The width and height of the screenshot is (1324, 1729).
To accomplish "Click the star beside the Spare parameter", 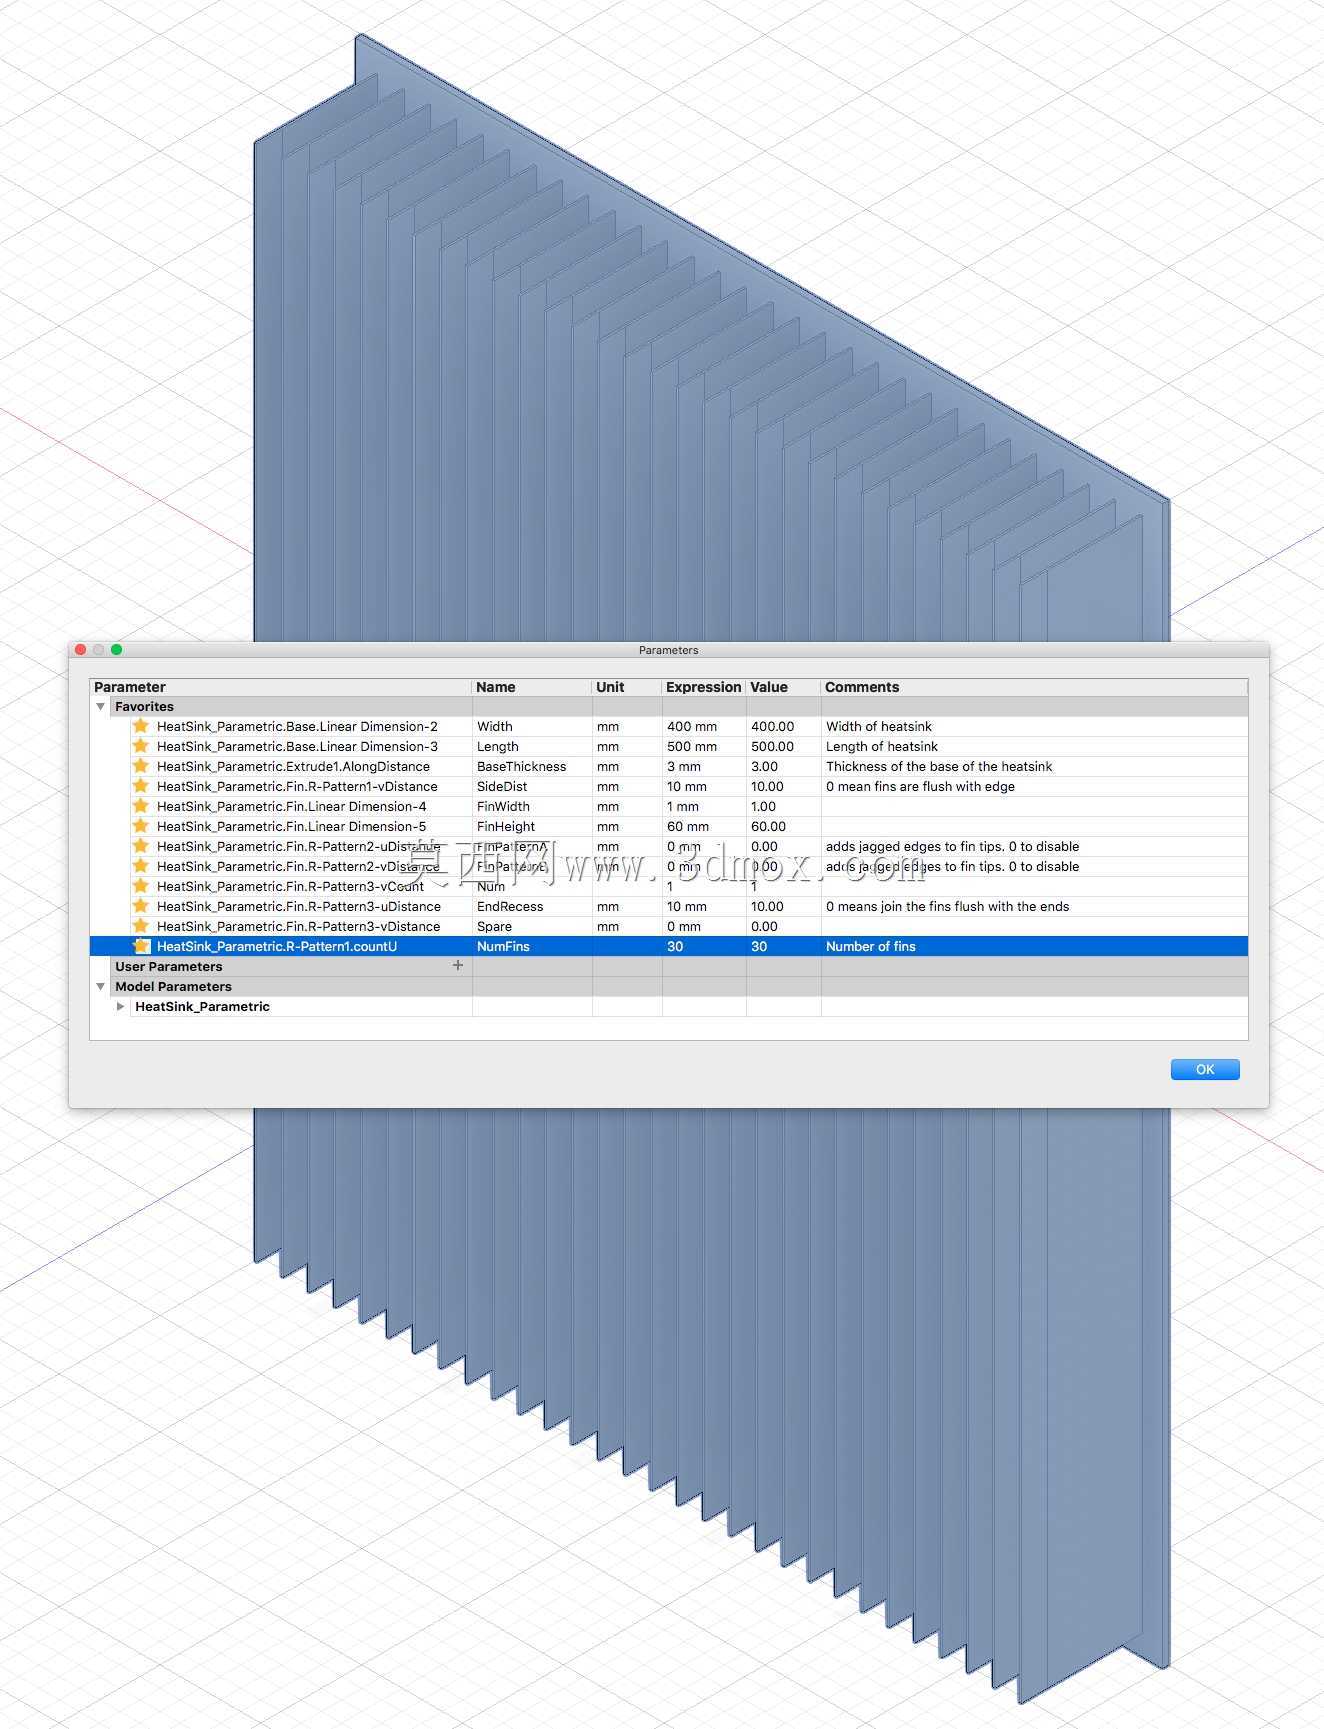I will (141, 926).
